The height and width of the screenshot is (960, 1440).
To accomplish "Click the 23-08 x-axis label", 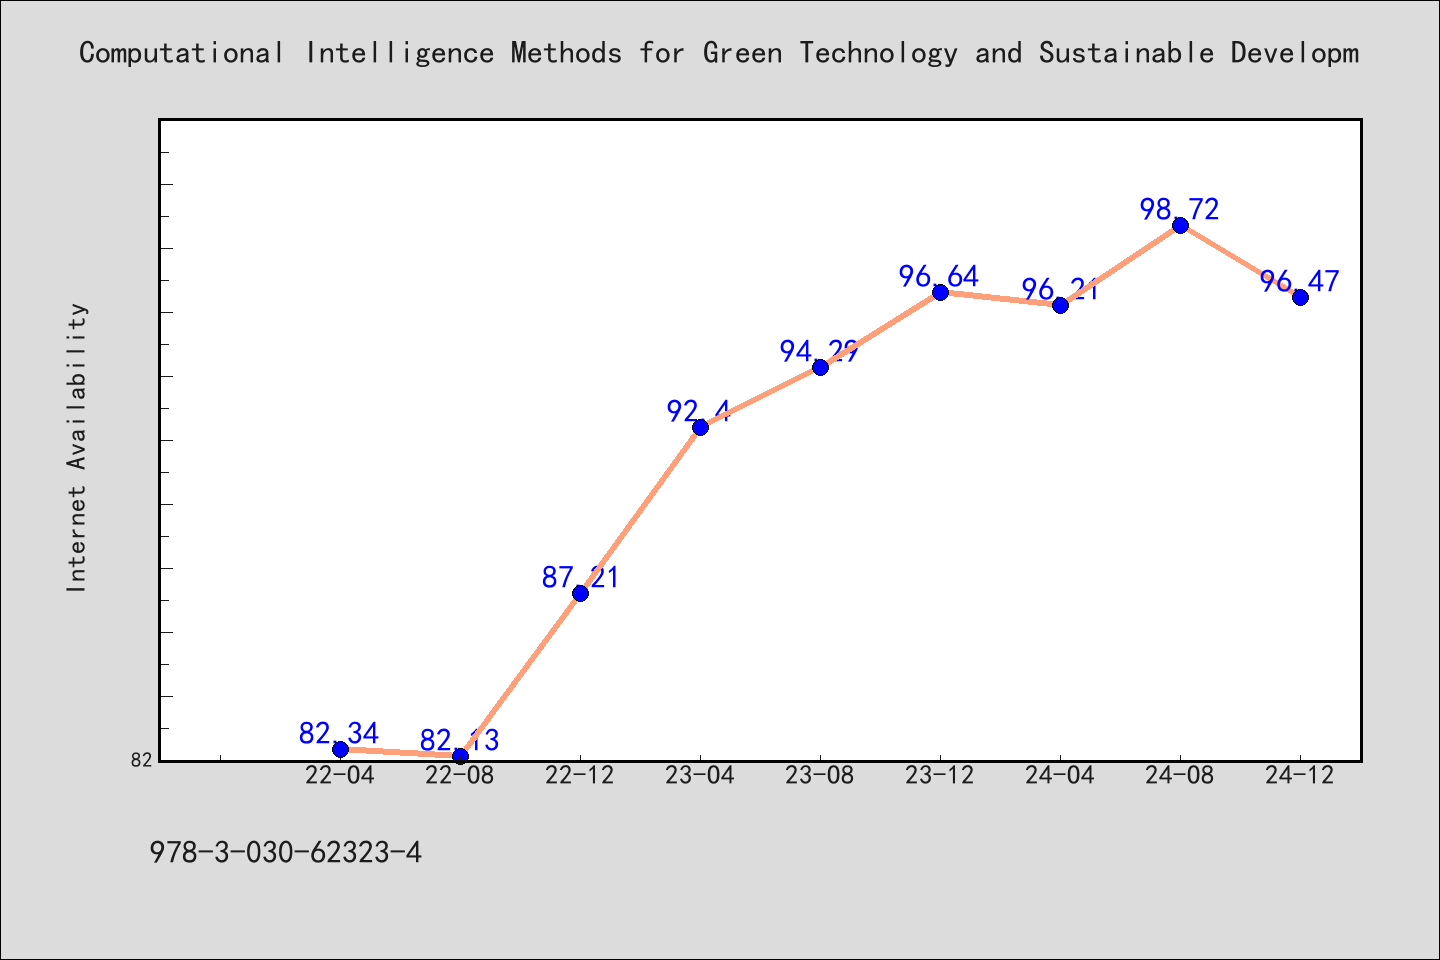I will point(820,775).
